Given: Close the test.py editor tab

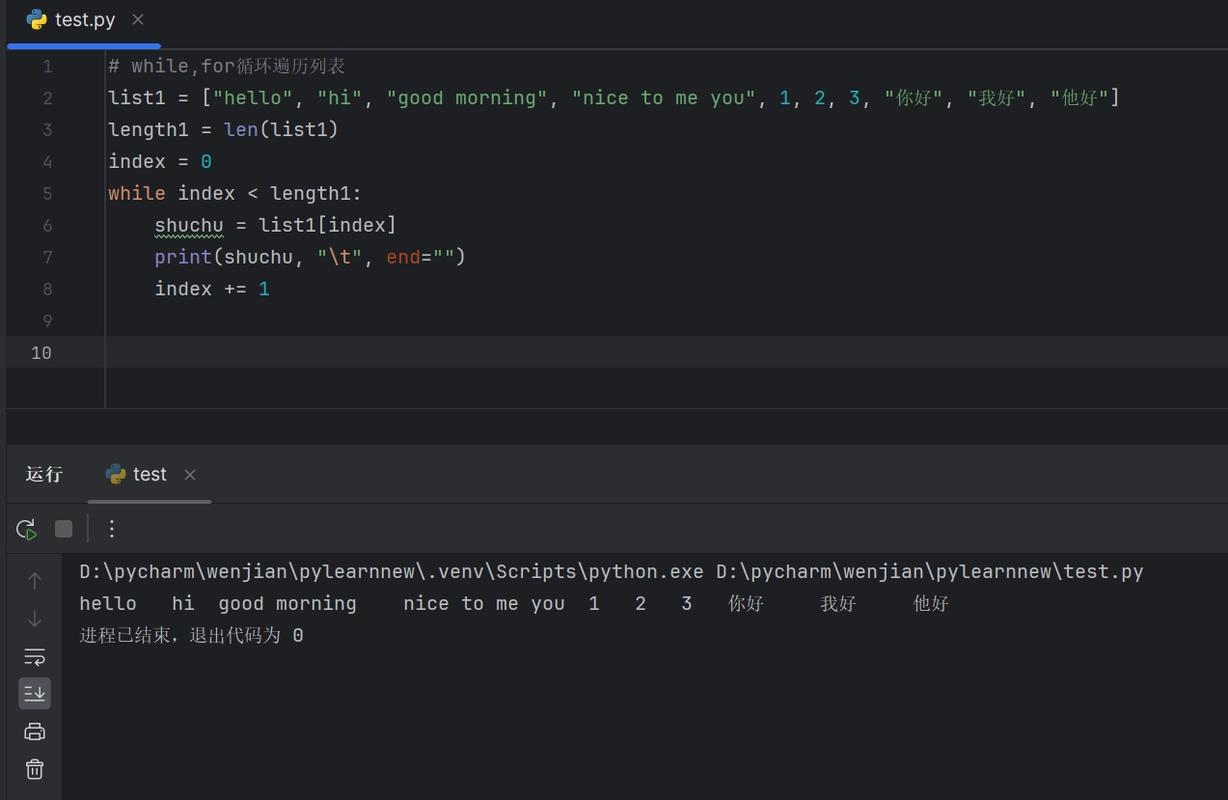Looking at the screenshot, I should [138, 20].
